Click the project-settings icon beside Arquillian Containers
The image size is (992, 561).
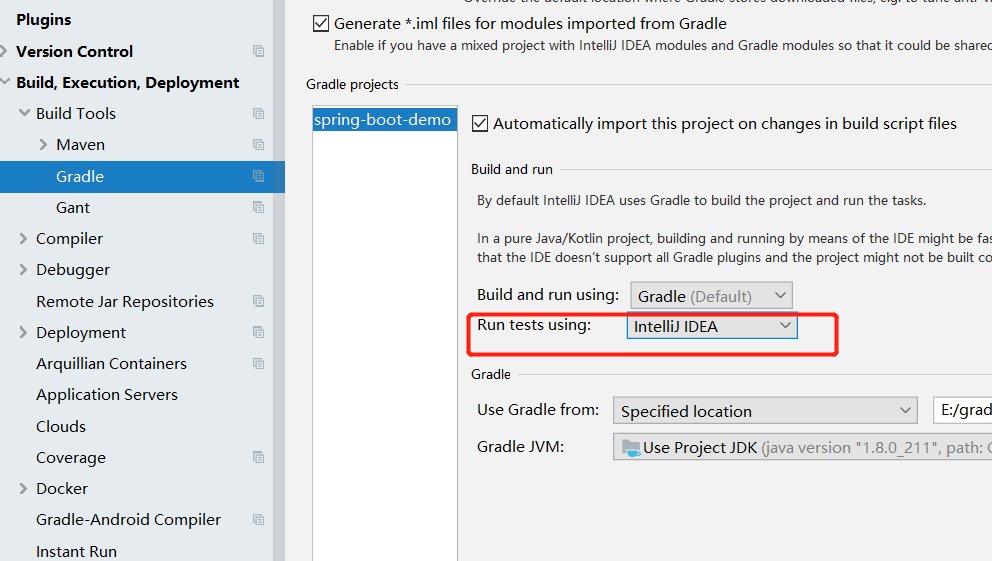coord(258,364)
